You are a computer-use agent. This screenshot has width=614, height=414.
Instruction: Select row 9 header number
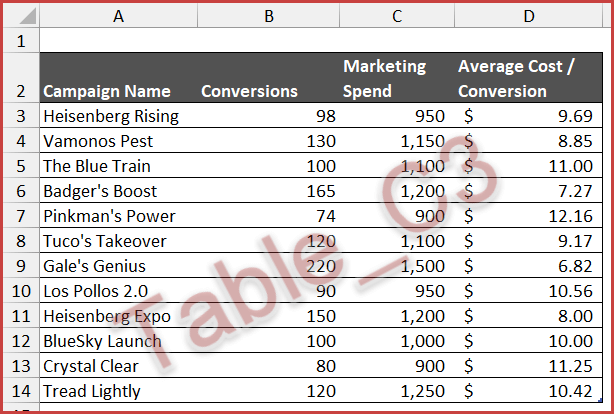[x=21, y=266]
